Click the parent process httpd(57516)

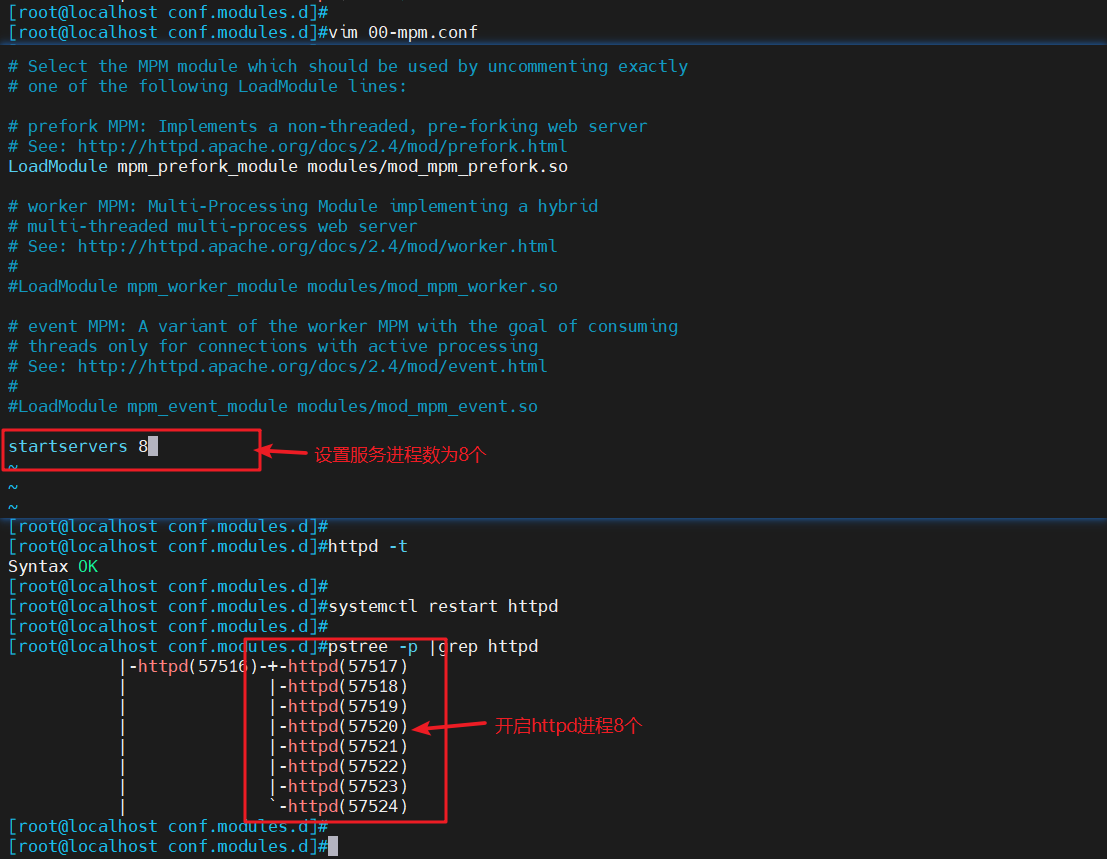[198, 666]
